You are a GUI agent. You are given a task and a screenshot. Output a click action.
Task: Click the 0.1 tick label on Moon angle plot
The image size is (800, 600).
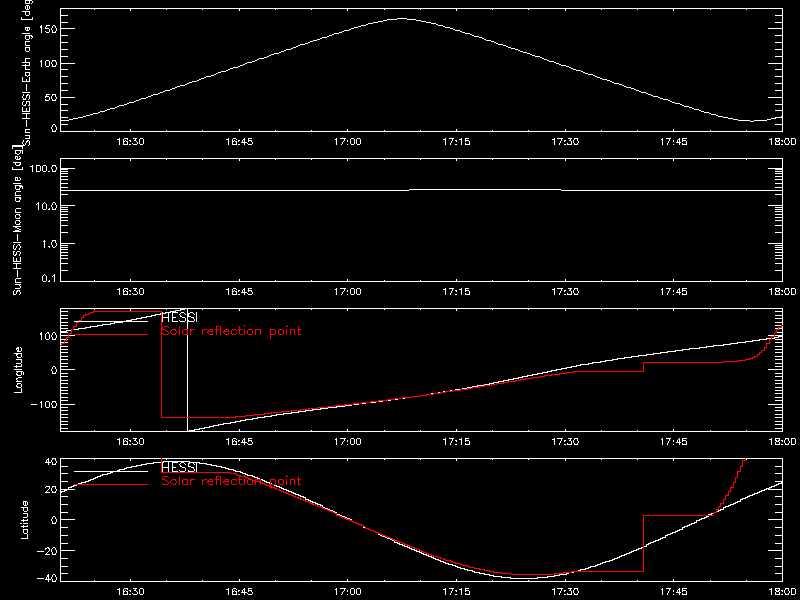coord(49,279)
